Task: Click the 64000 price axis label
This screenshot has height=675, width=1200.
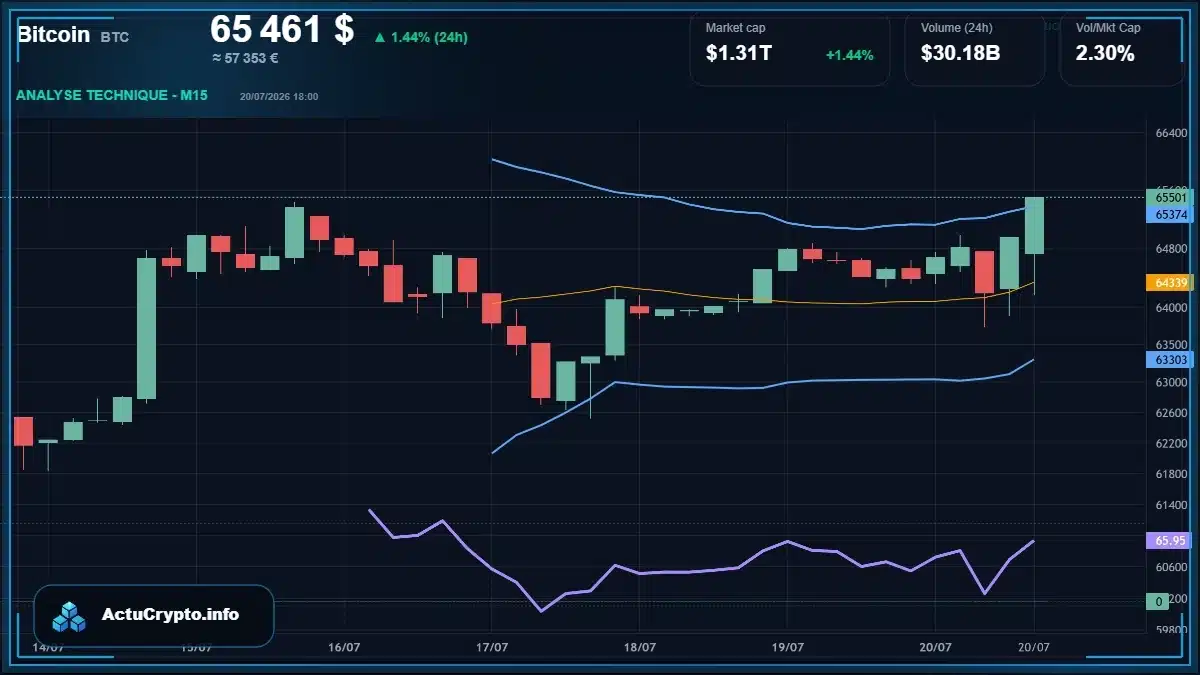Action: 1171,308
